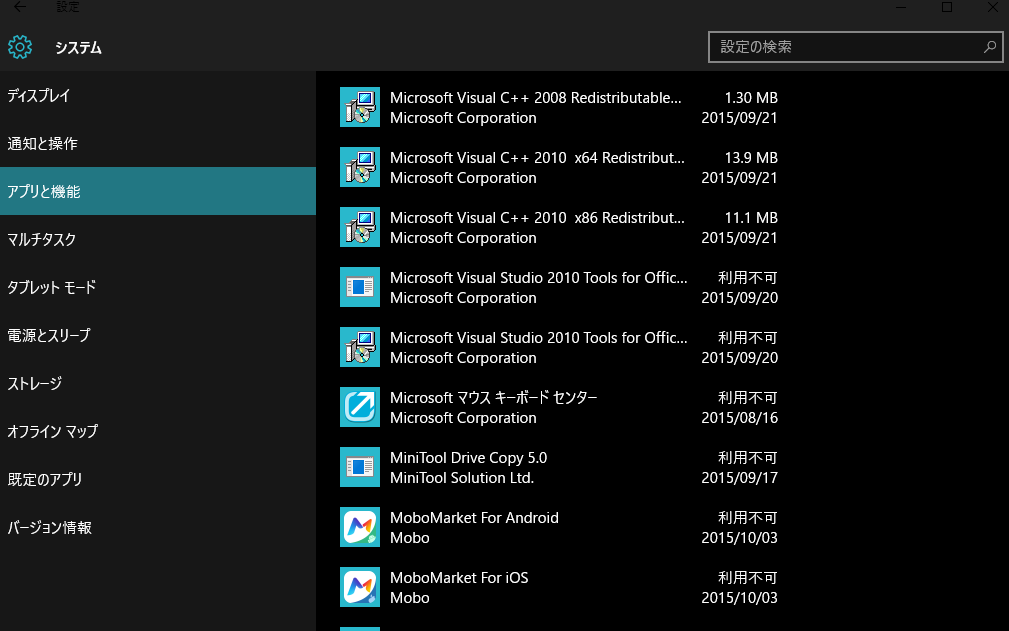This screenshot has height=631, width=1009.
Task: Click the 2015/08/16 install date
Action: 739,418
